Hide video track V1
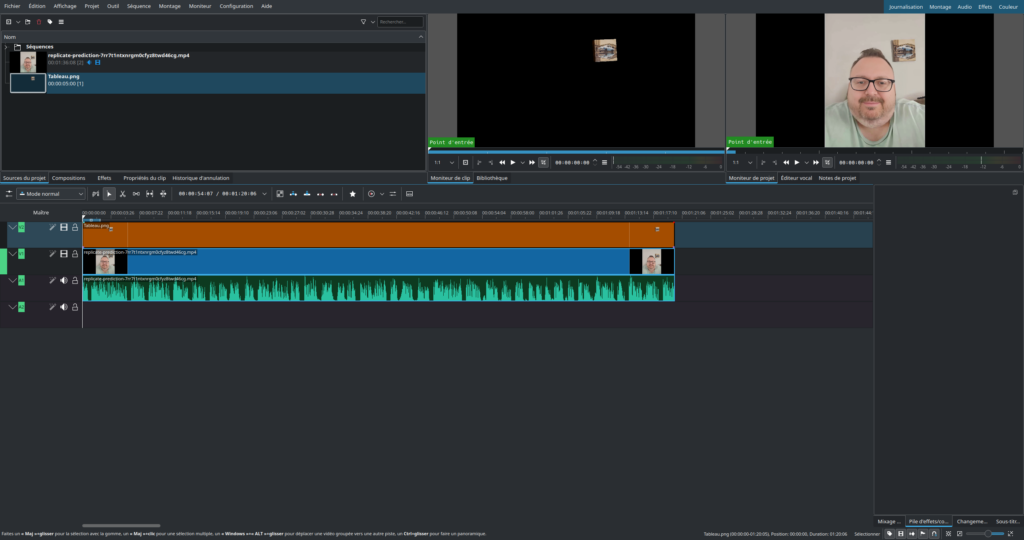Image resolution: width=1024 pixels, height=540 pixels. coord(63,254)
